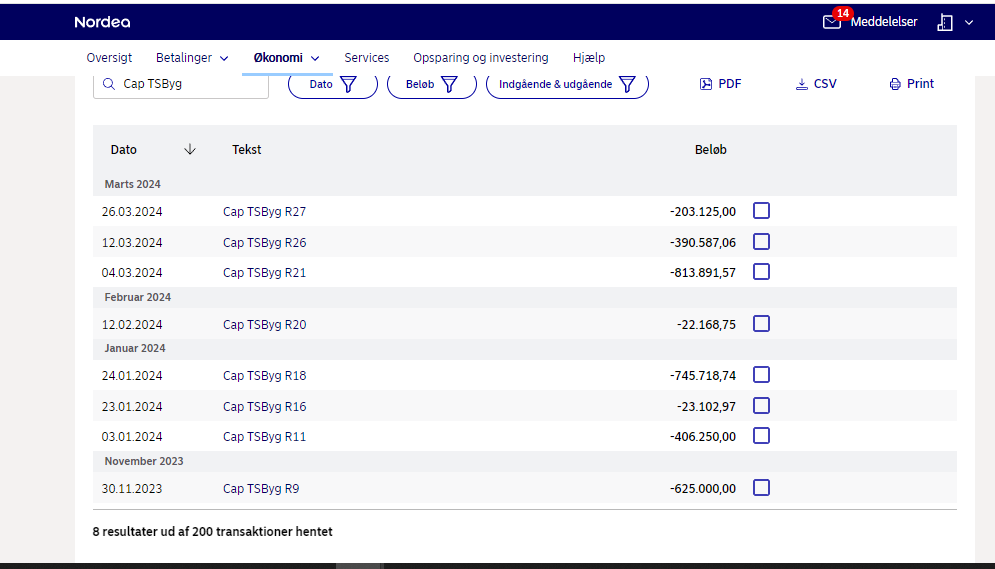Click the Indgående & udgående funnel icon
995x569 pixels.
tap(627, 84)
